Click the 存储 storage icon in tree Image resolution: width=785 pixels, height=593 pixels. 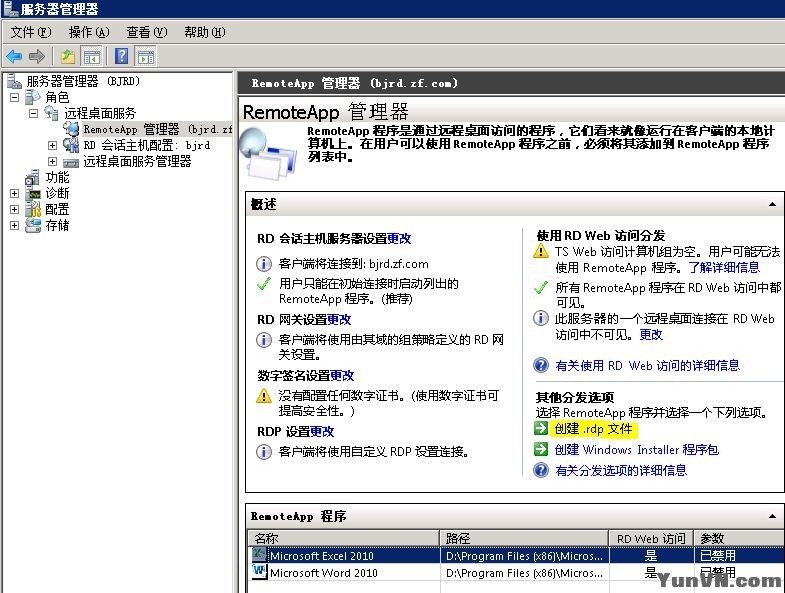click(33, 225)
